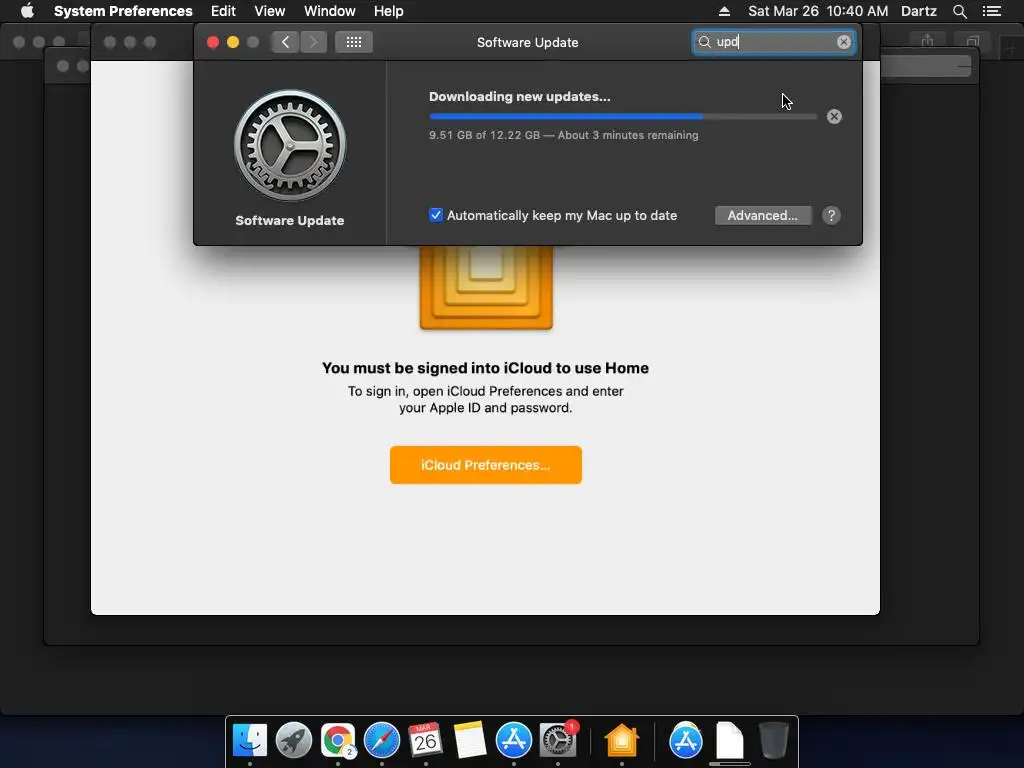
Task: Click the signed into iCloud to use Home message
Action: (485, 368)
